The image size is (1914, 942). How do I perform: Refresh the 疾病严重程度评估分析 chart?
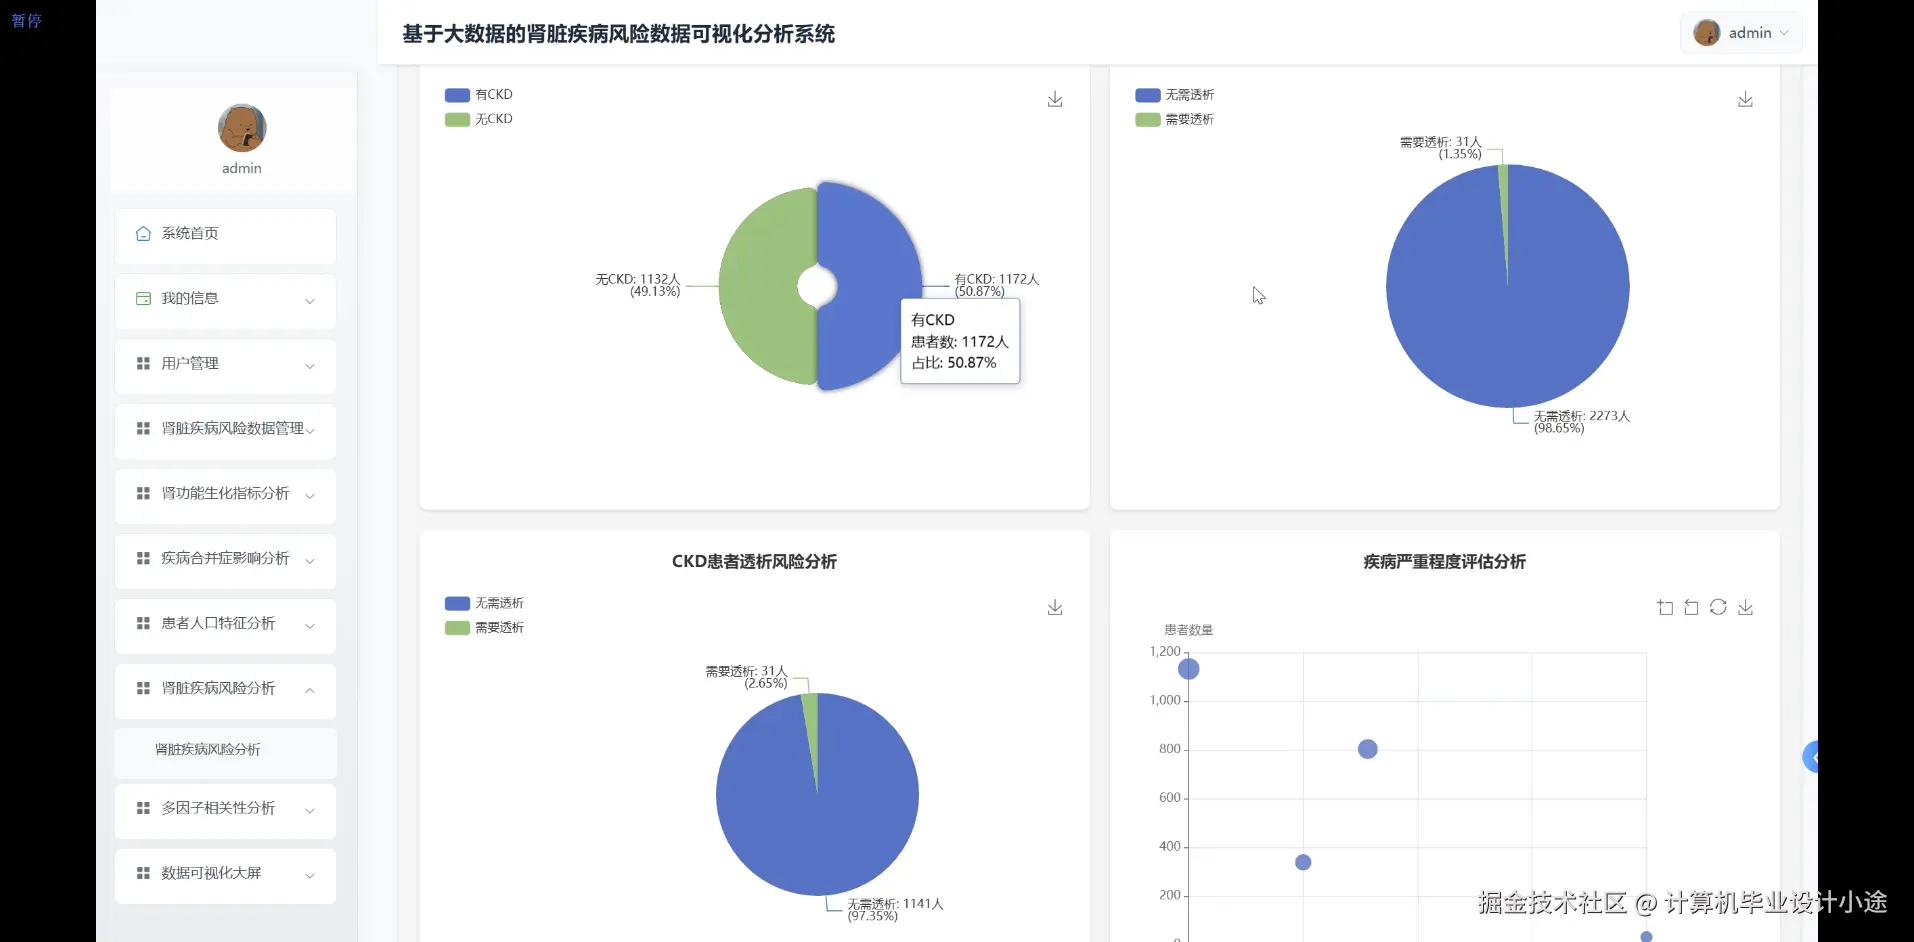coord(1718,607)
